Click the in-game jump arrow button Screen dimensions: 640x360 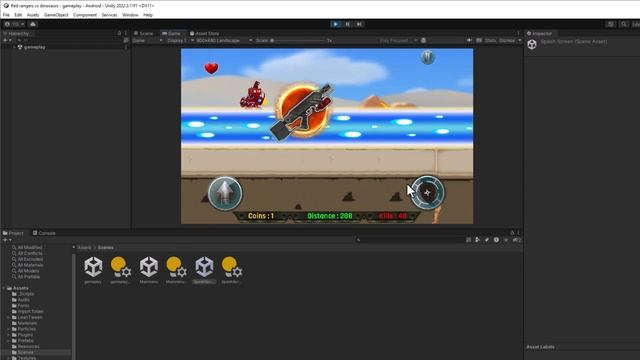click(x=225, y=193)
